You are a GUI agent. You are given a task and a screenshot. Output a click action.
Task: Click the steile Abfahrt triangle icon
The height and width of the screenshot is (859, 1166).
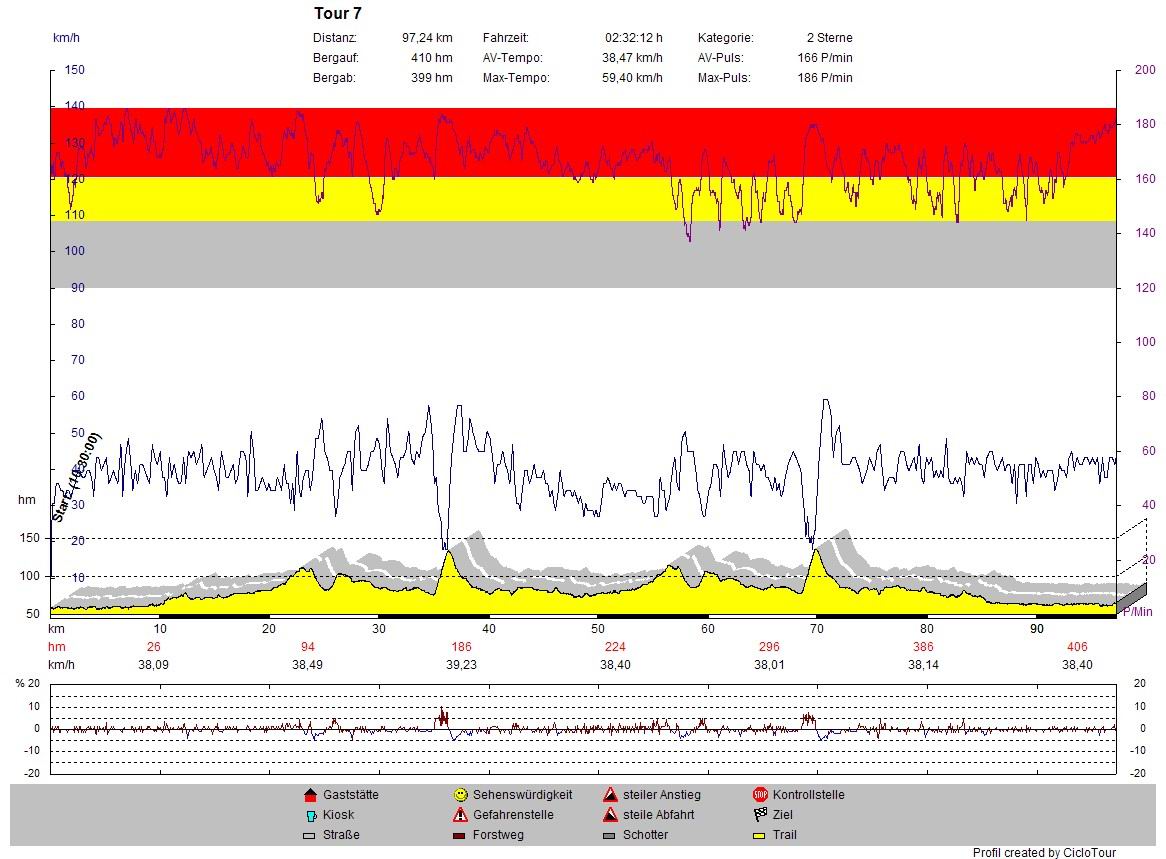(x=610, y=815)
